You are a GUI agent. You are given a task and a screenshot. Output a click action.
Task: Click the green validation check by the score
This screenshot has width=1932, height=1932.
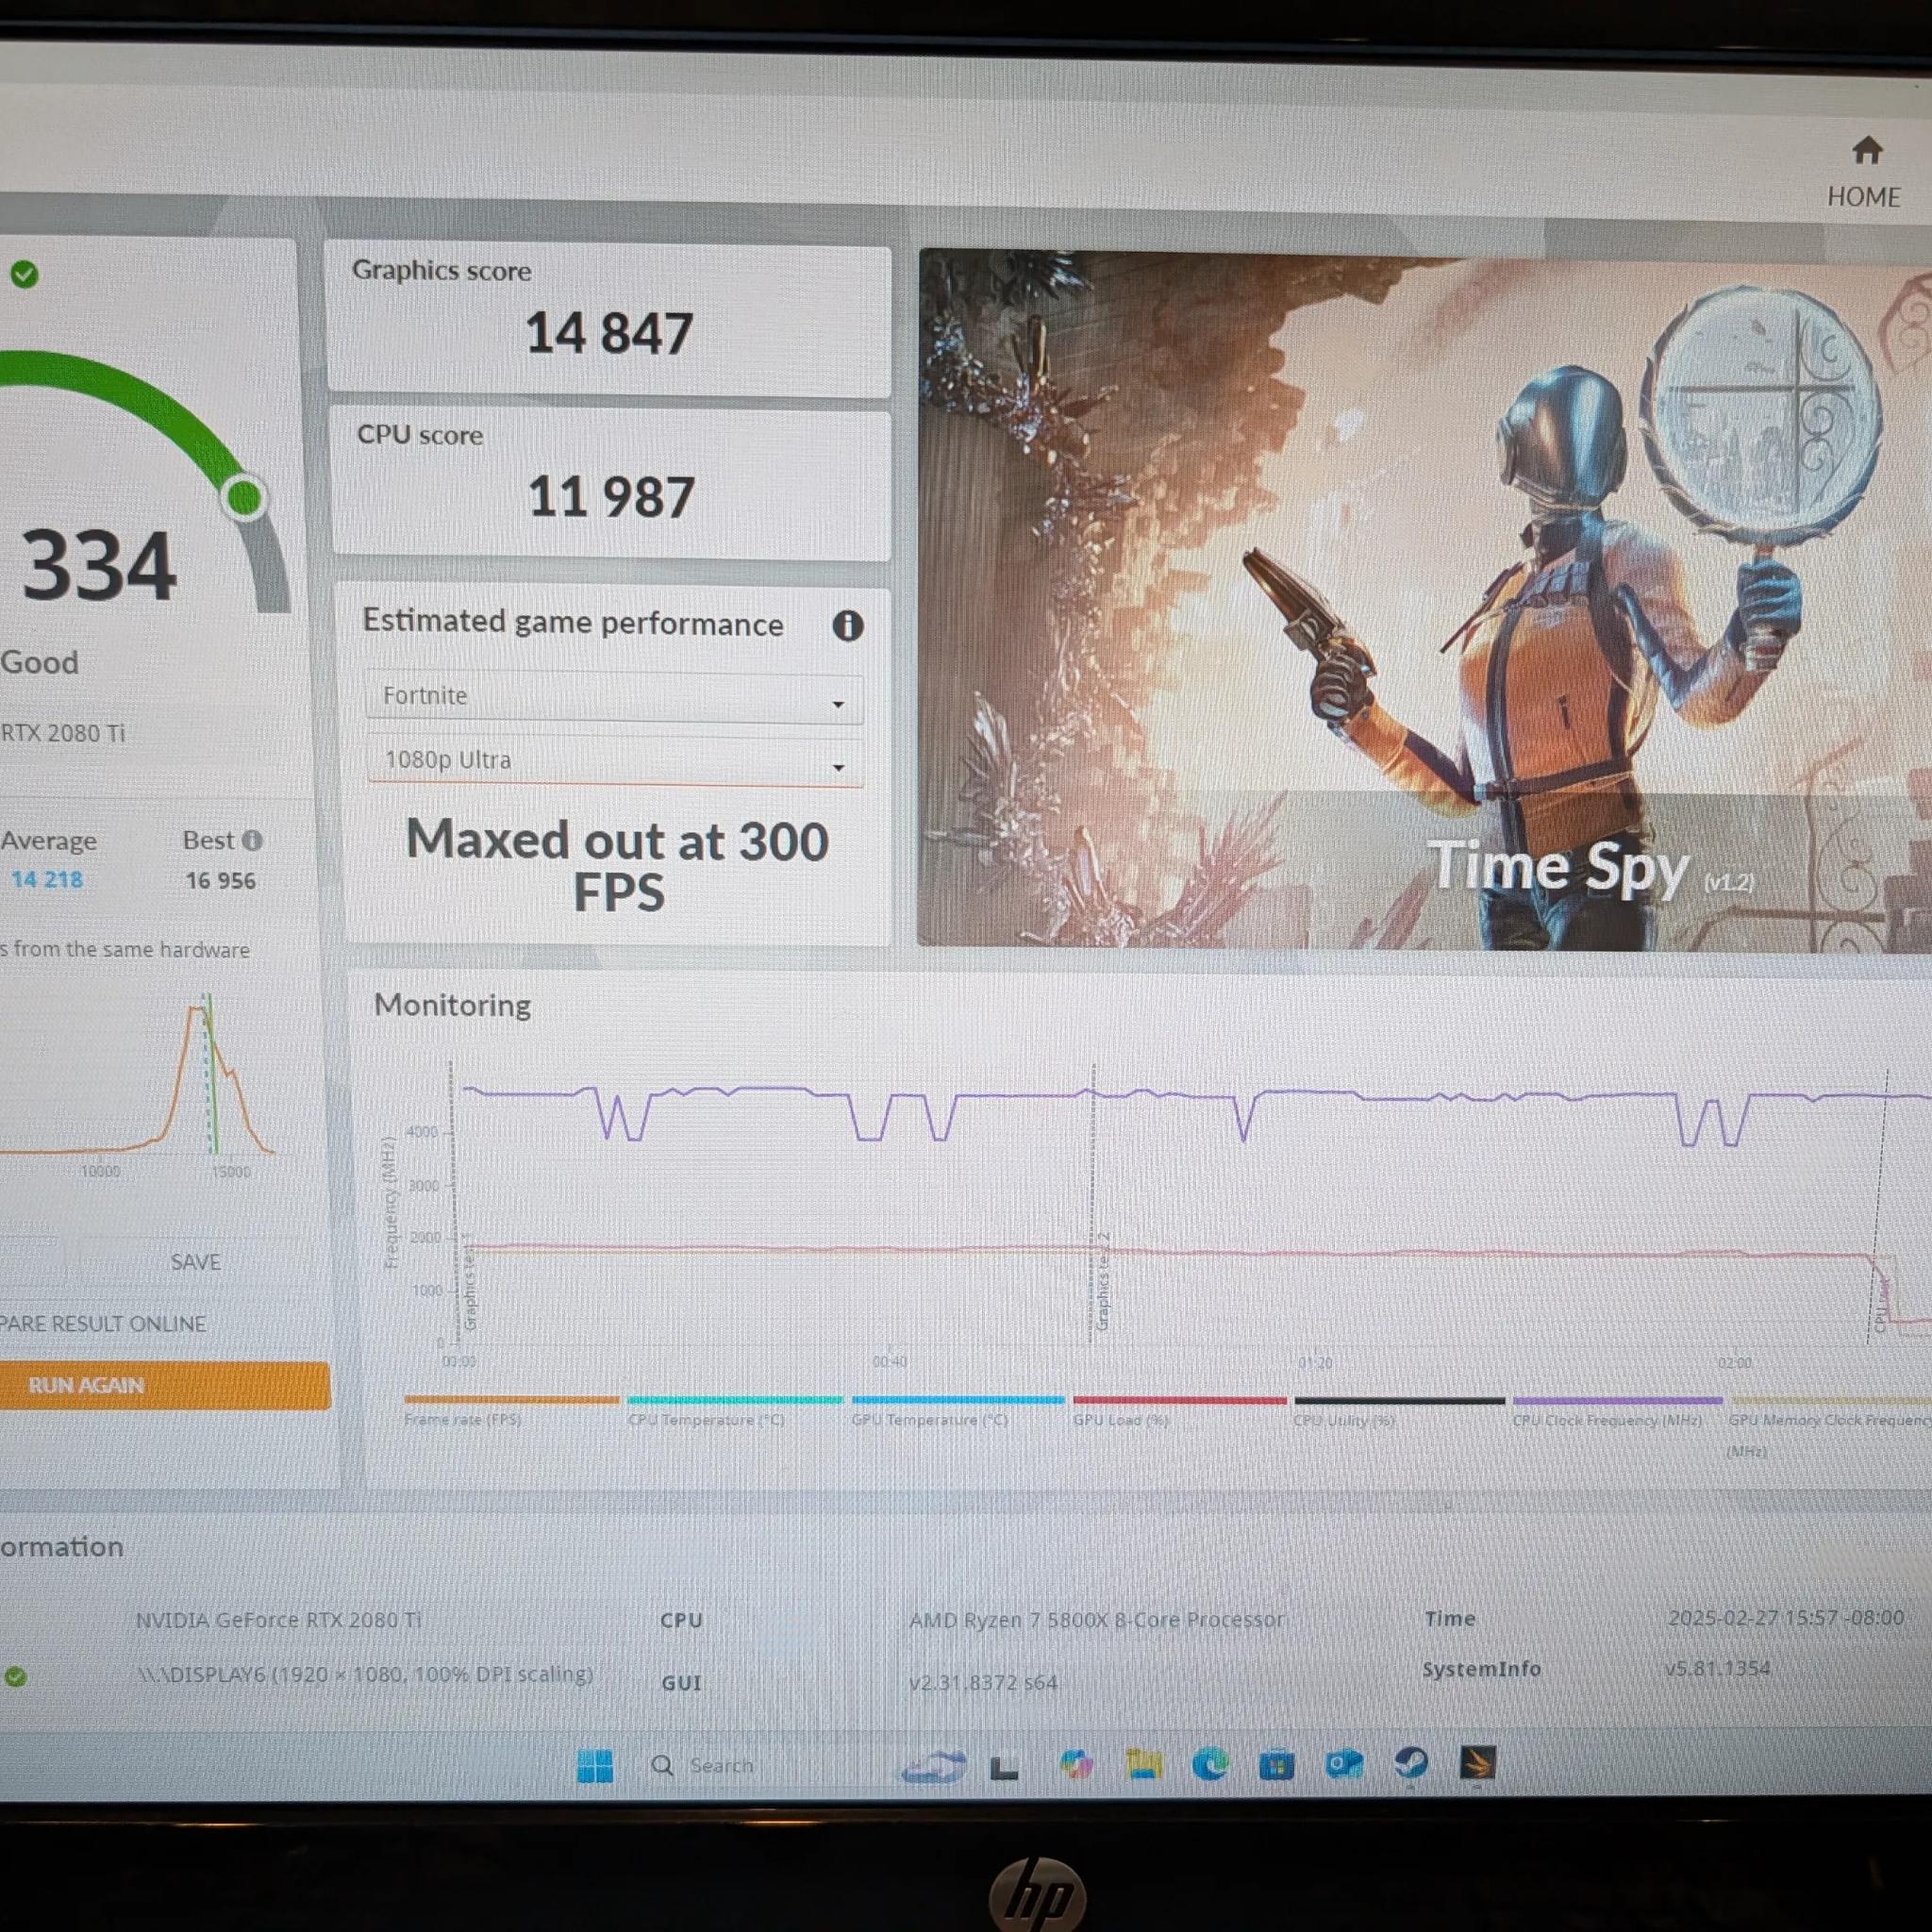[x=24, y=274]
